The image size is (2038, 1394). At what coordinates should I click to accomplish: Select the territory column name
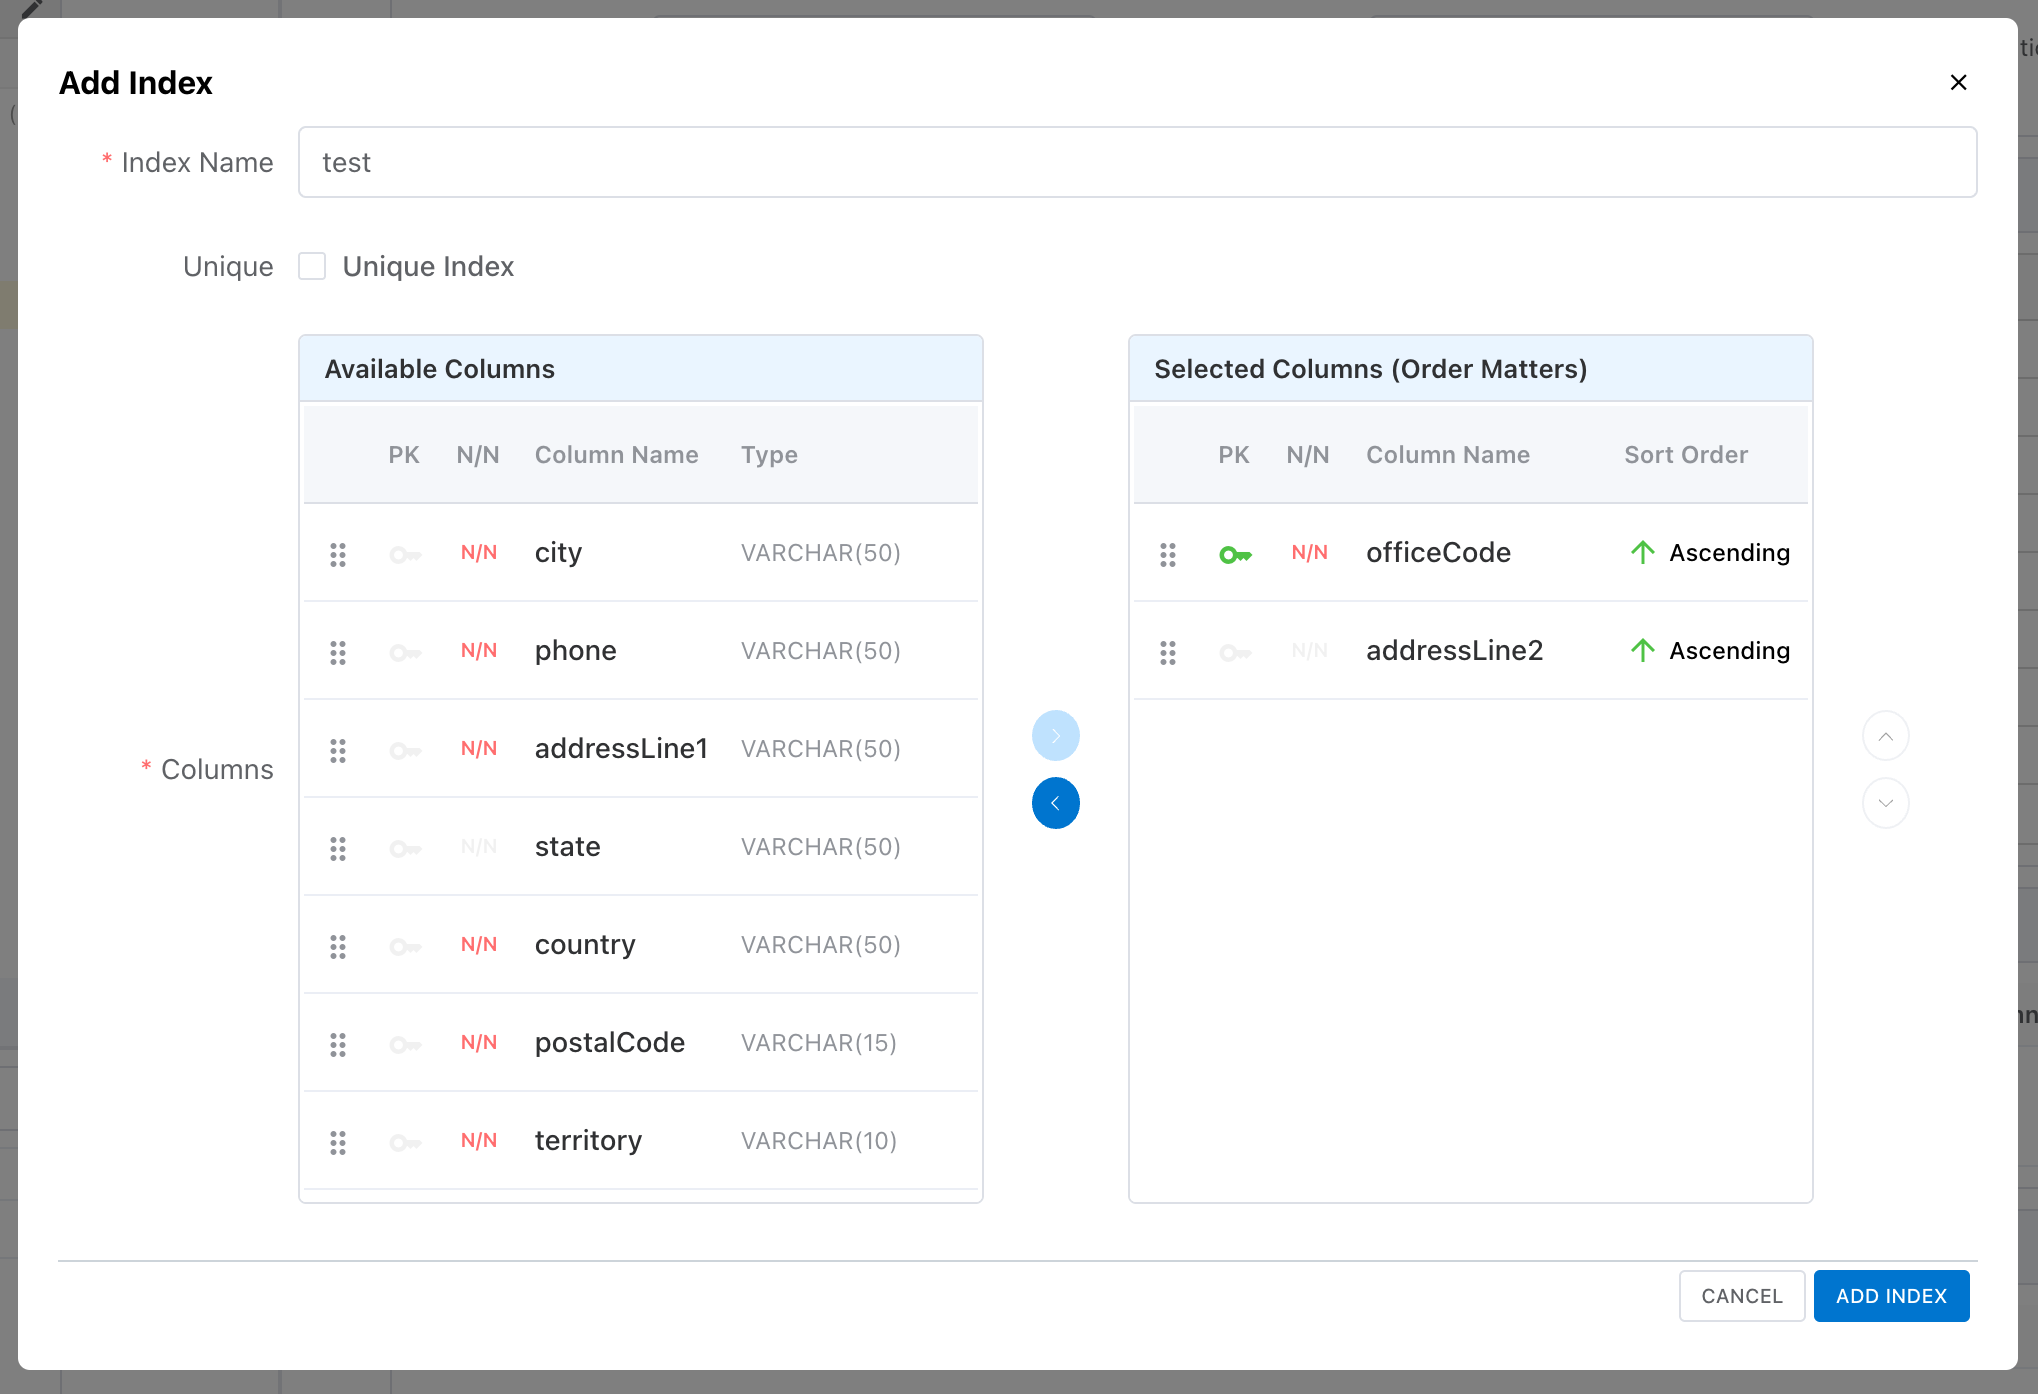pos(588,1140)
